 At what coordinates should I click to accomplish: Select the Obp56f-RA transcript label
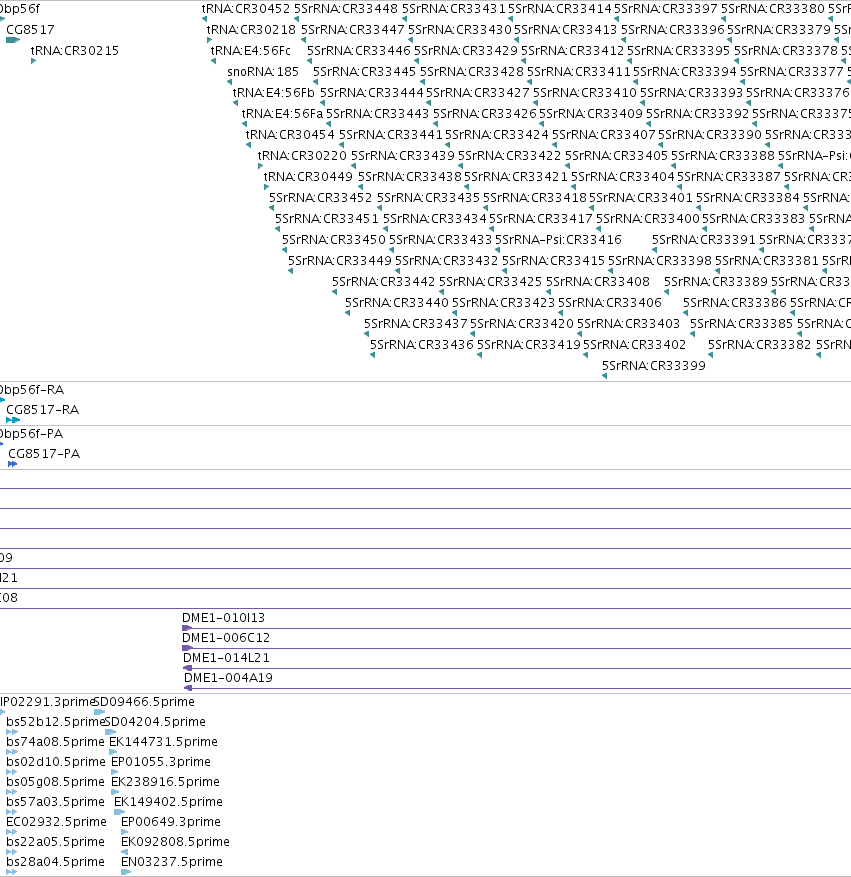pos(32,390)
